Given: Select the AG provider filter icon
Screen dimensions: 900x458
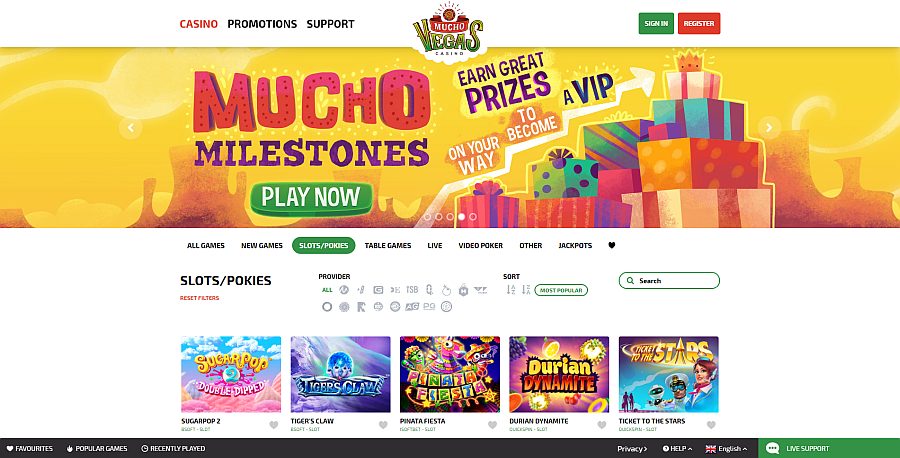Looking at the screenshot, I should pos(412,307).
